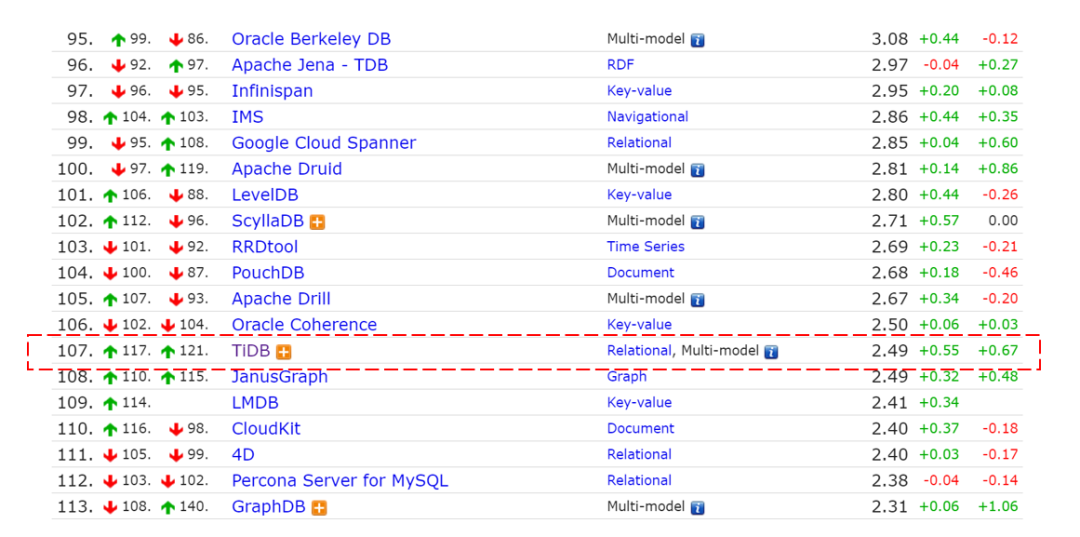Click the Key-value link in the Infinispan row

pyautogui.click(x=639, y=91)
